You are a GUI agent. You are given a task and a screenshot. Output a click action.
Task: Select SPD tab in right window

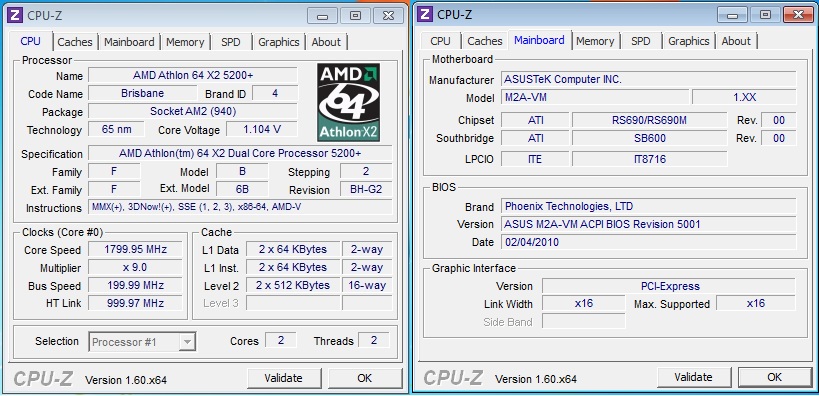pos(640,41)
